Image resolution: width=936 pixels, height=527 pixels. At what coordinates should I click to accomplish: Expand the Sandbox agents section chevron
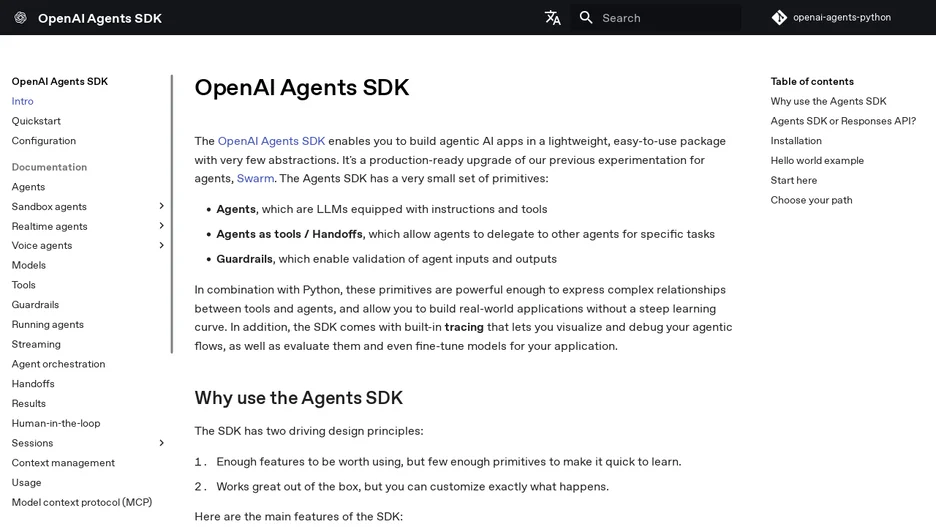[161, 206]
